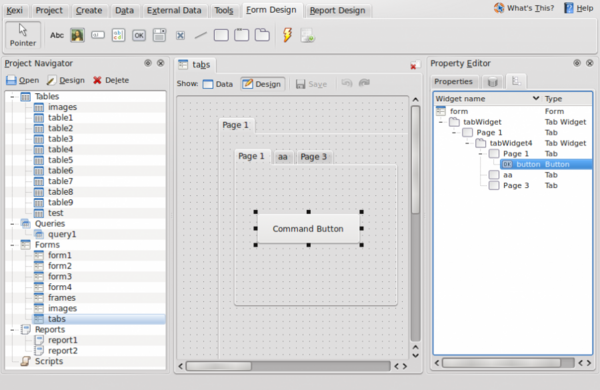This screenshot has width=600, height=390.
Task: Collapse the Tables tree group
Action: point(12,96)
